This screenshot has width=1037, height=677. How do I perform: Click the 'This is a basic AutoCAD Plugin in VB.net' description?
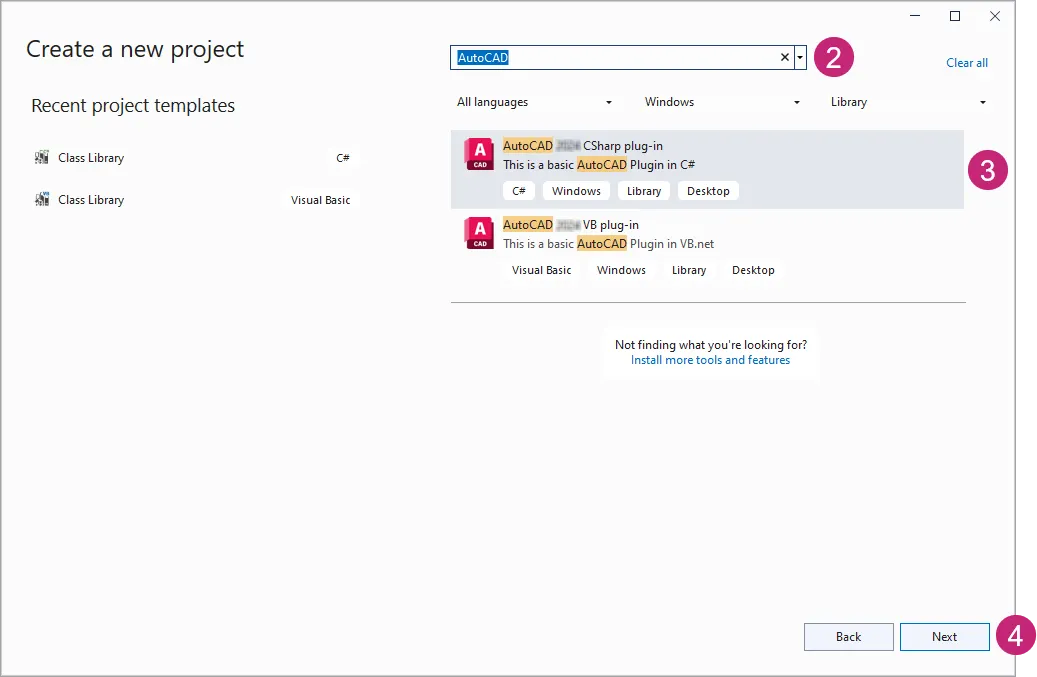tap(608, 244)
